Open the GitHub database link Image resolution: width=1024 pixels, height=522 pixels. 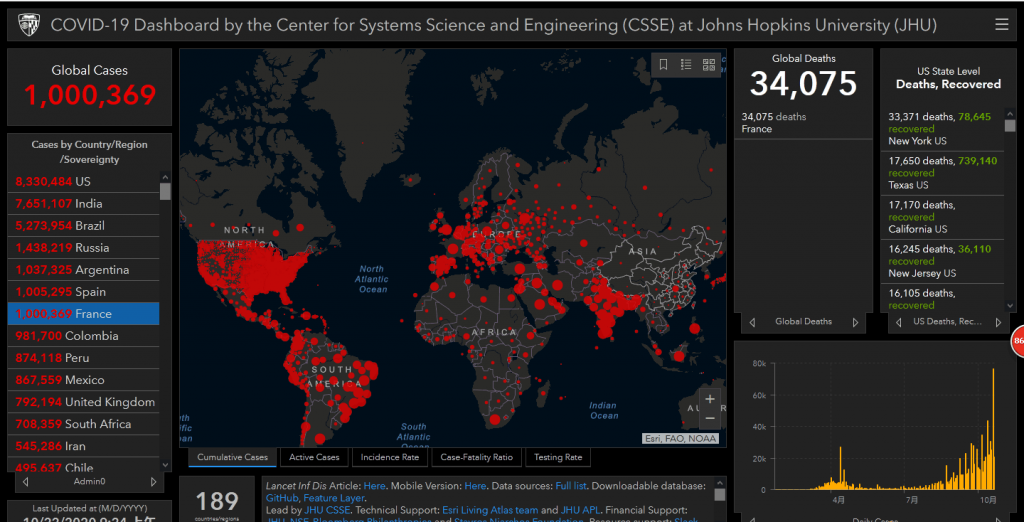(281, 497)
